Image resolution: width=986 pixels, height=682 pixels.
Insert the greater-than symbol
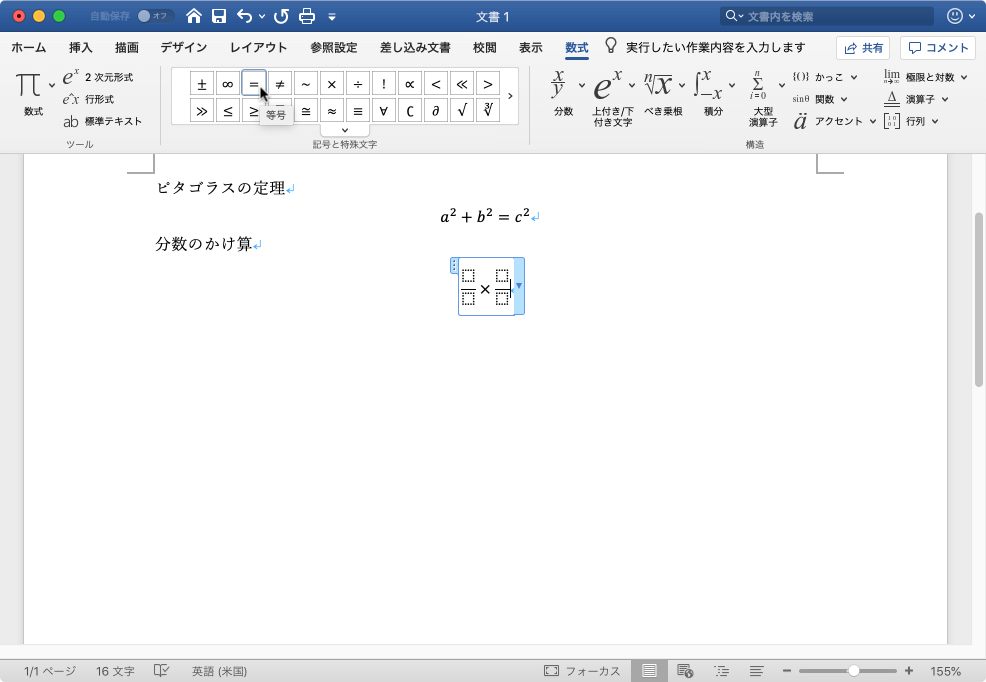point(488,84)
